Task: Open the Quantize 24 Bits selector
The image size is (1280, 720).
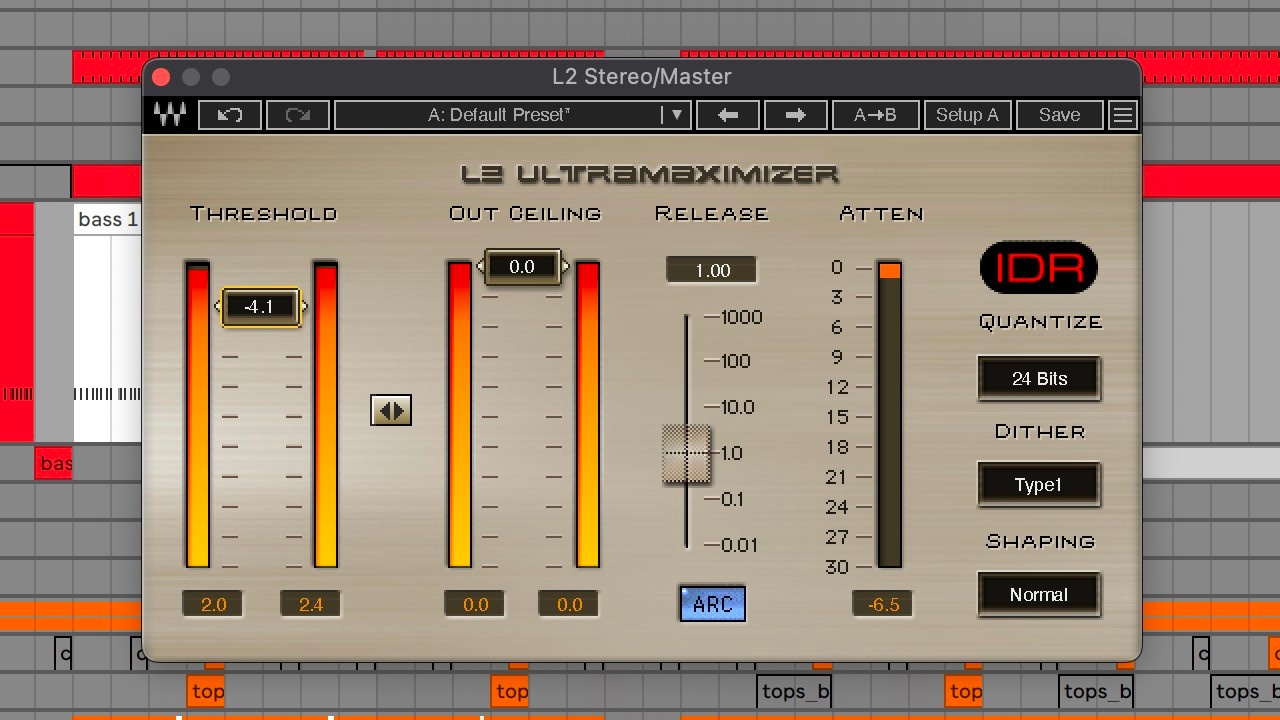Action: pos(1039,379)
